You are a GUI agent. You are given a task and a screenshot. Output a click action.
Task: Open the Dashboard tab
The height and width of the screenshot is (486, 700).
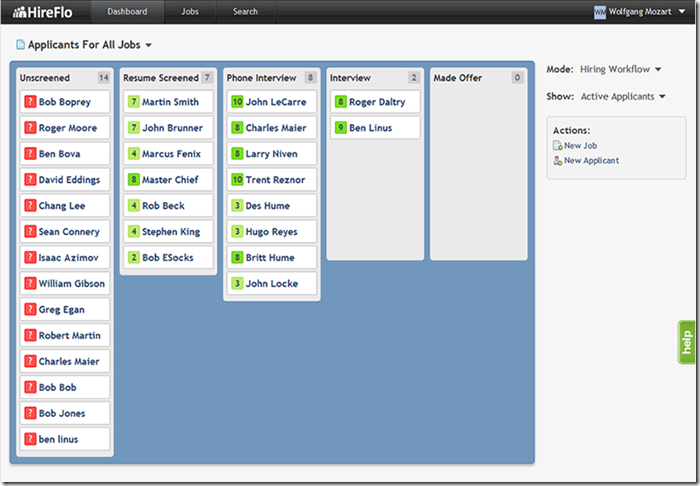click(127, 12)
